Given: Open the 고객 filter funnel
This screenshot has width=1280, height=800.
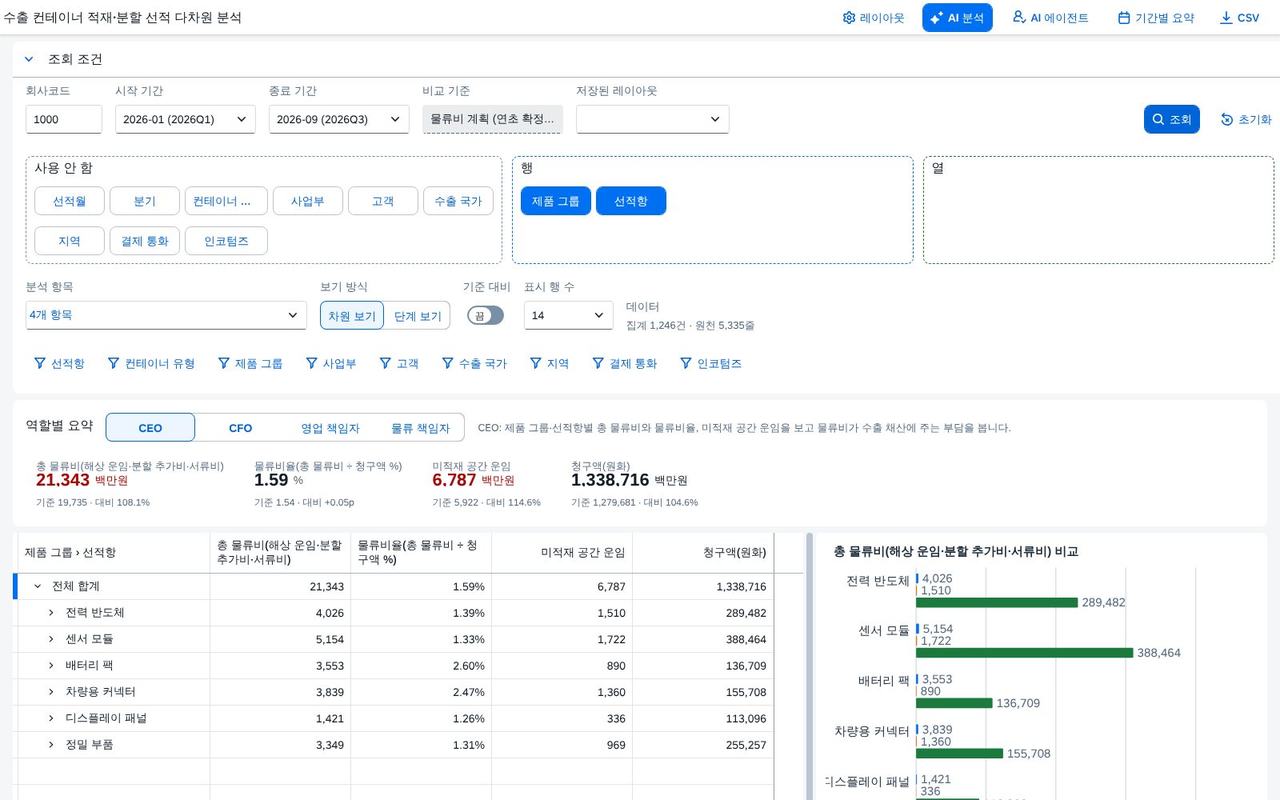Looking at the screenshot, I should [x=385, y=363].
